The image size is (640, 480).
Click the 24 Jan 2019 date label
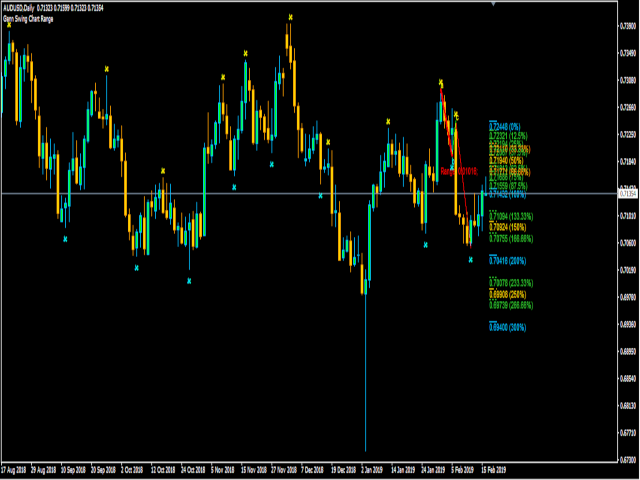coord(433,470)
